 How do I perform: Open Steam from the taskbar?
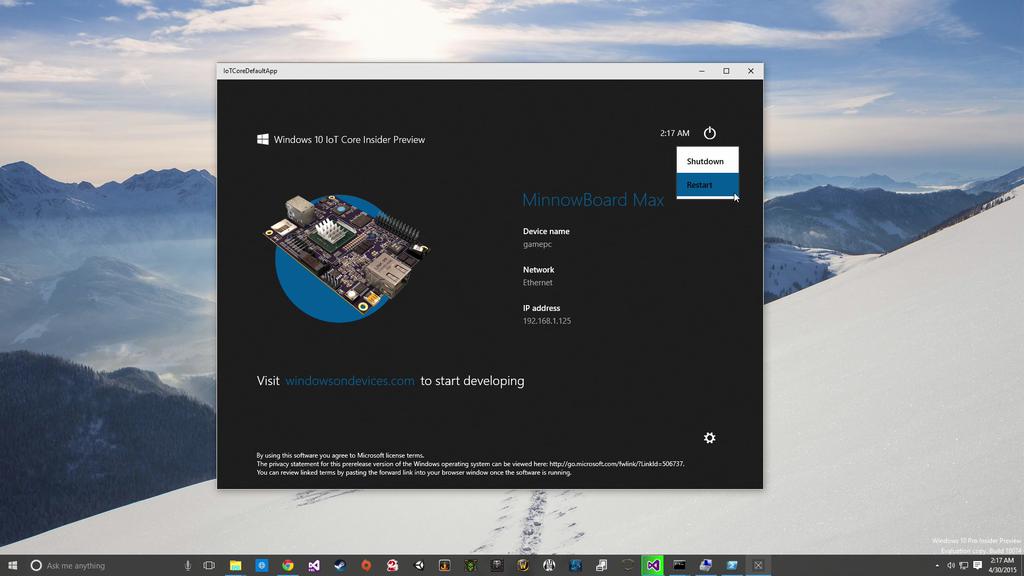[x=340, y=565]
